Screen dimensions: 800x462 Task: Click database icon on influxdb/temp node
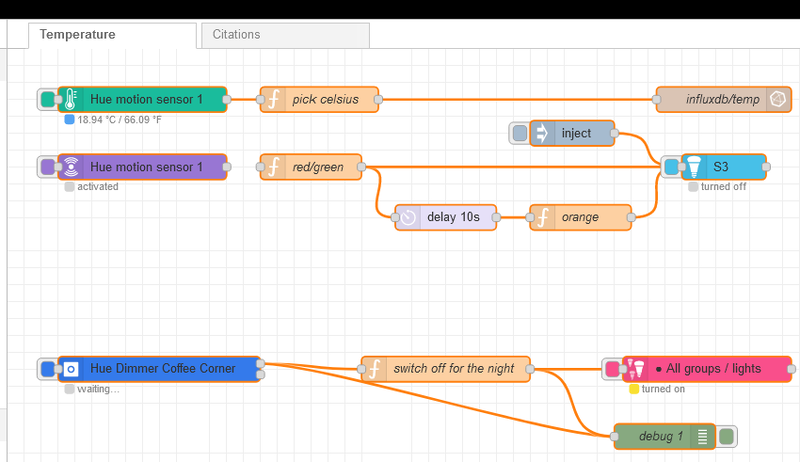click(778, 99)
